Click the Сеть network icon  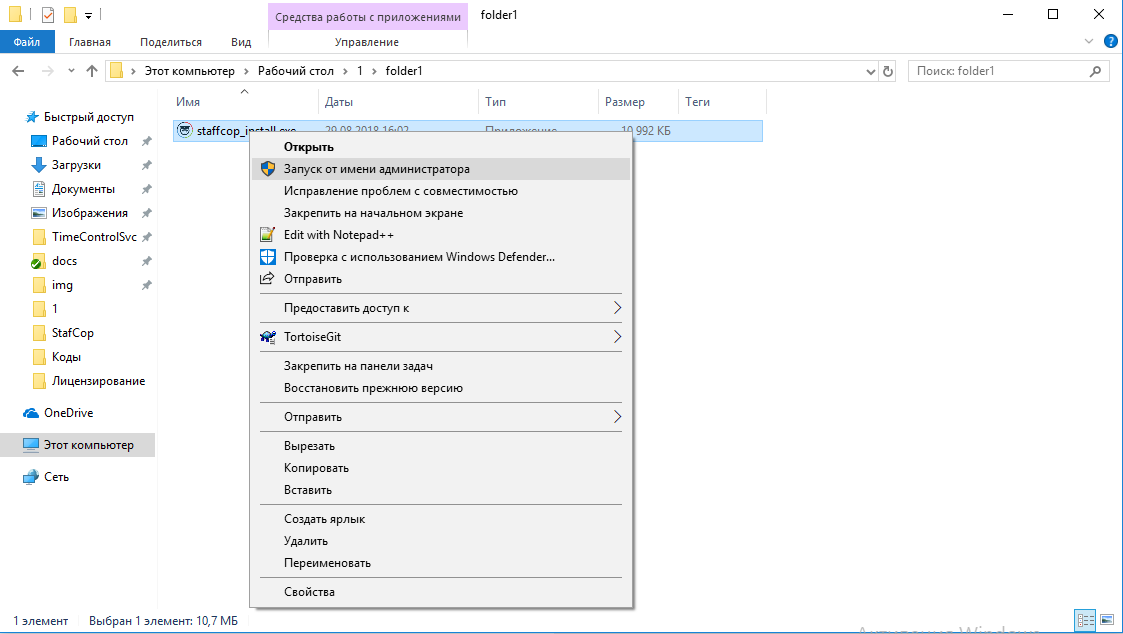click(x=31, y=477)
